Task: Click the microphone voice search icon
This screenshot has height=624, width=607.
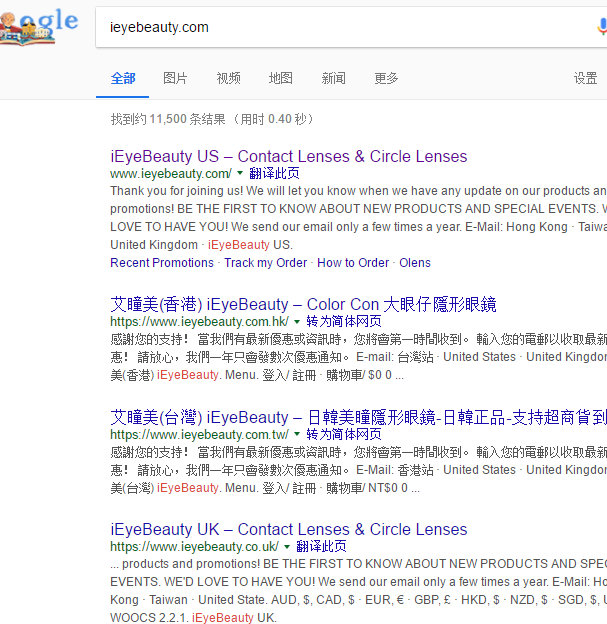Action: [602, 27]
